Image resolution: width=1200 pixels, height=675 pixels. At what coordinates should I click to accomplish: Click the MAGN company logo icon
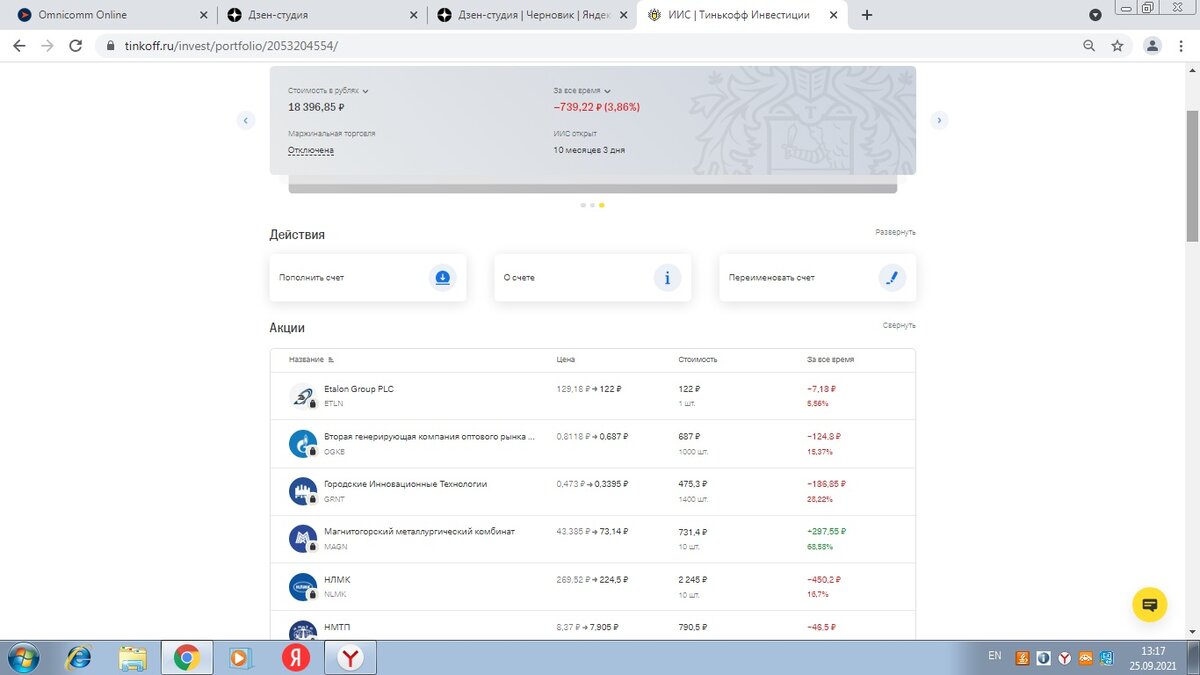[303, 539]
